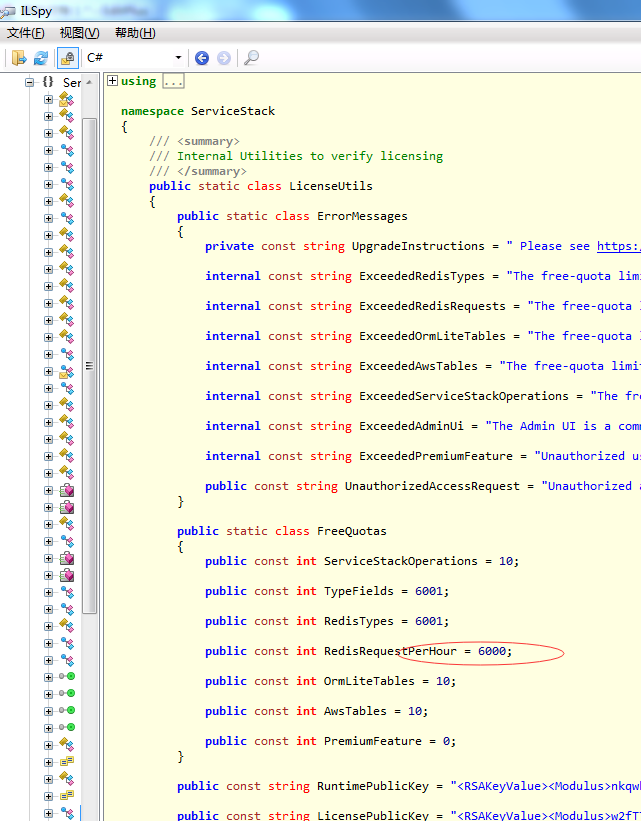Click the value 6000 of RedisRequestPerHour
The image size is (641, 821).
tap(492, 651)
